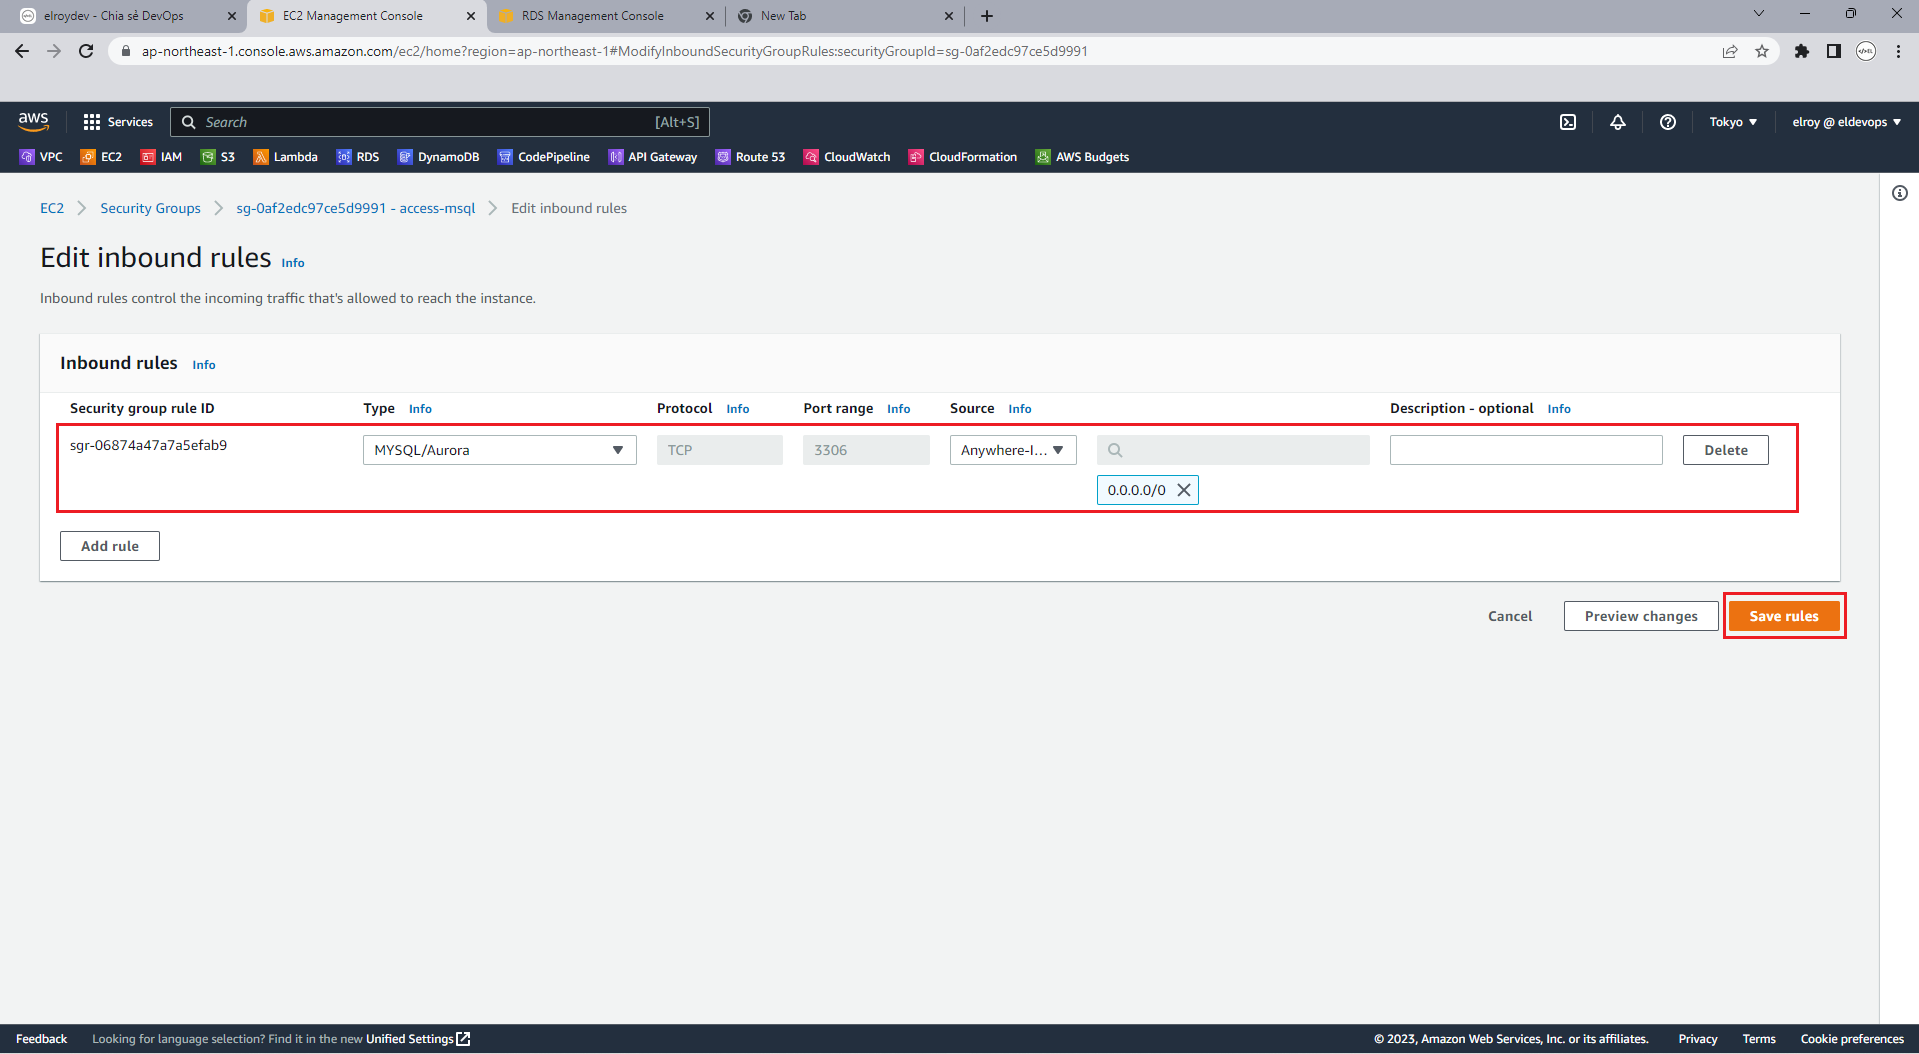
Task: Open browser extensions puzzle icon
Action: [x=1802, y=51]
